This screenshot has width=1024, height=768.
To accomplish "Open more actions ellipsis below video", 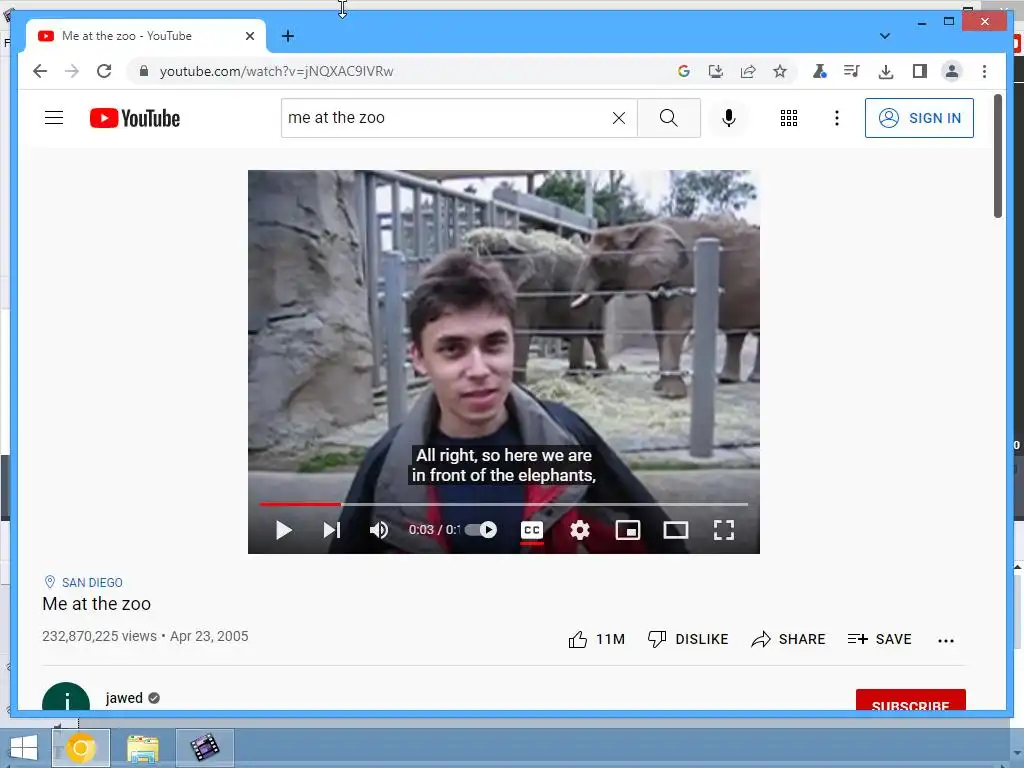I will coord(946,641).
